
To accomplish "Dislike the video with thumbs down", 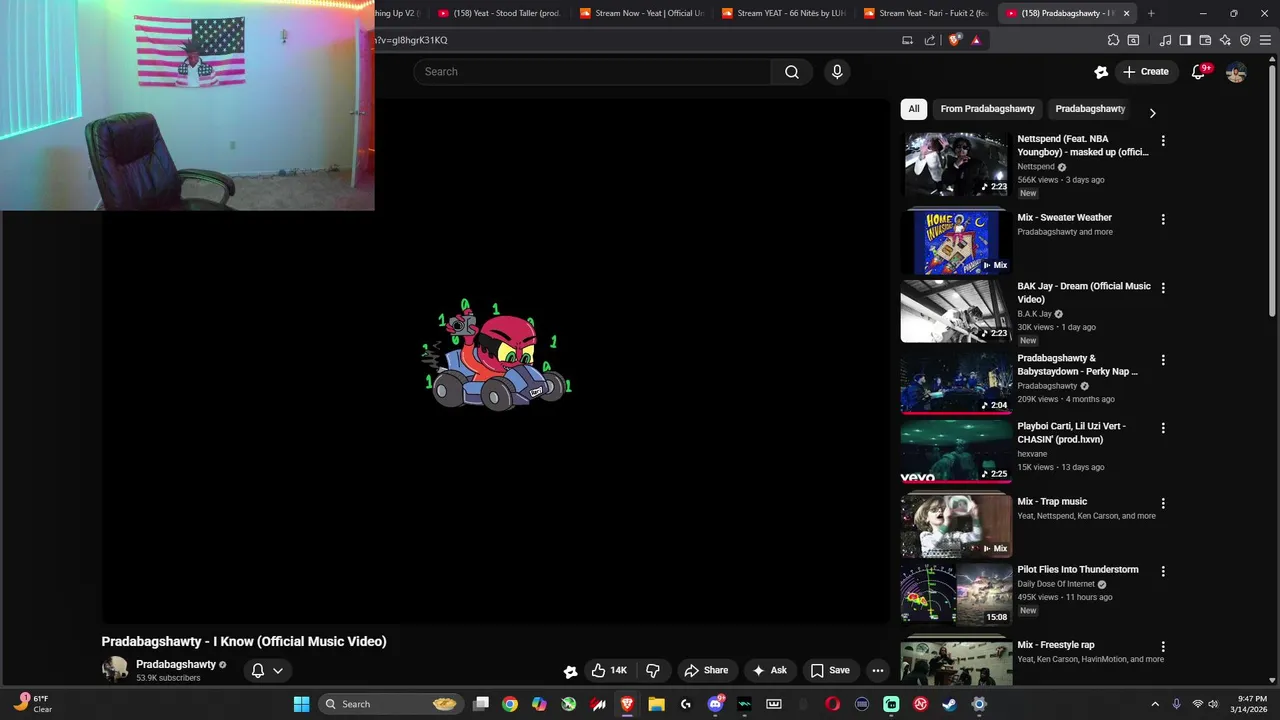I will coord(653,670).
